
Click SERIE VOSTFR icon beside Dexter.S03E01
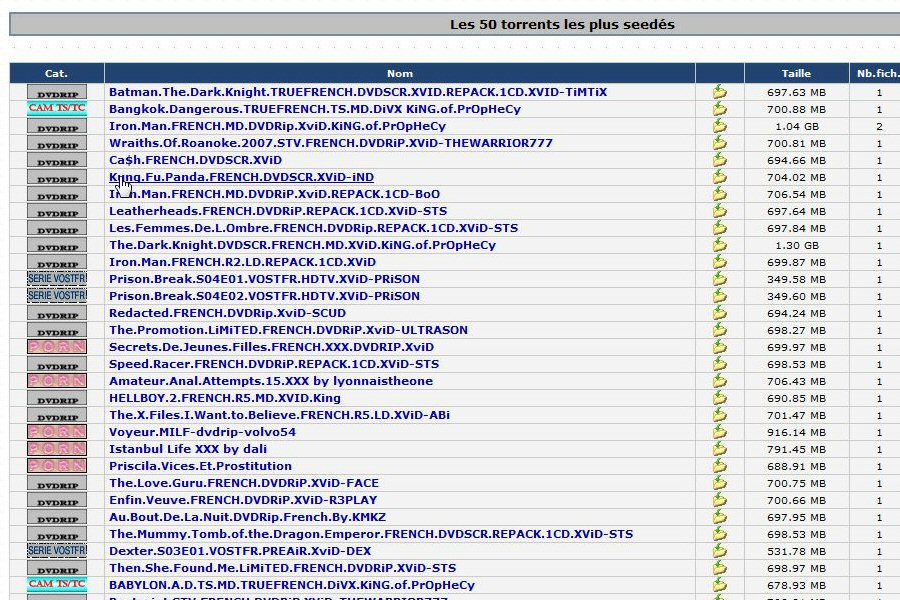point(57,551)
